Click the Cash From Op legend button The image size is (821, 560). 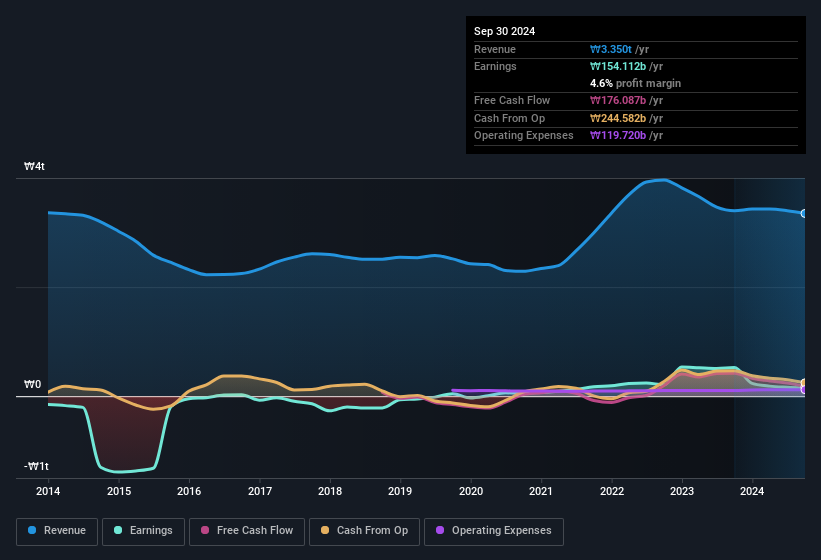[364, 531]
